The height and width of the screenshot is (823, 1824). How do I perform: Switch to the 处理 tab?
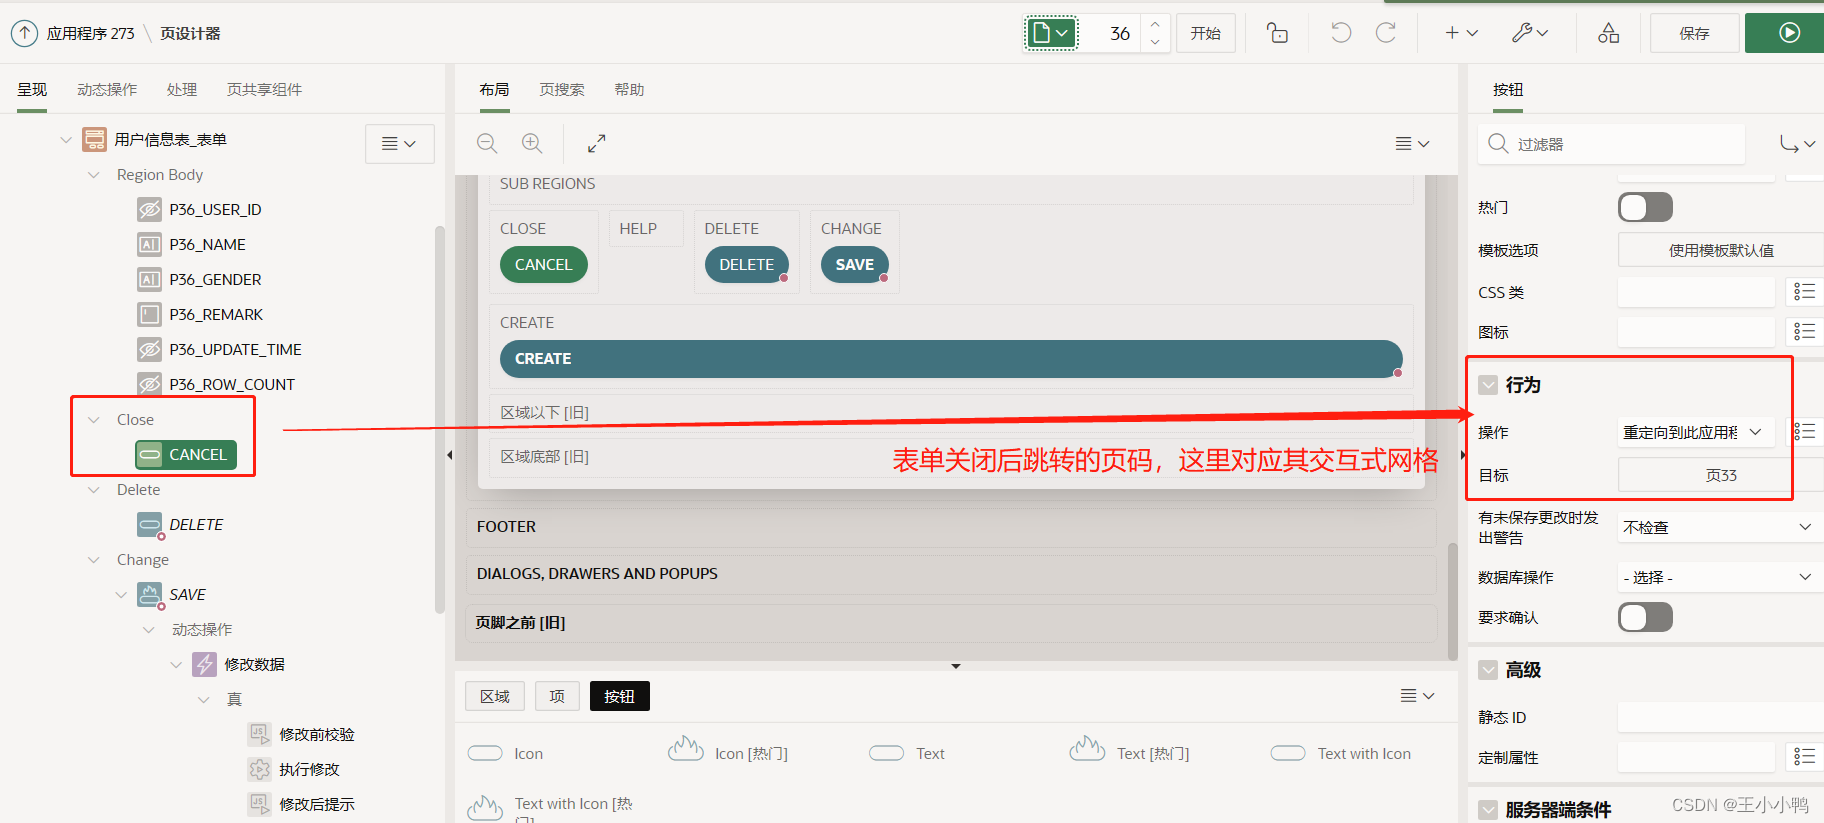(x=182, y=89)
